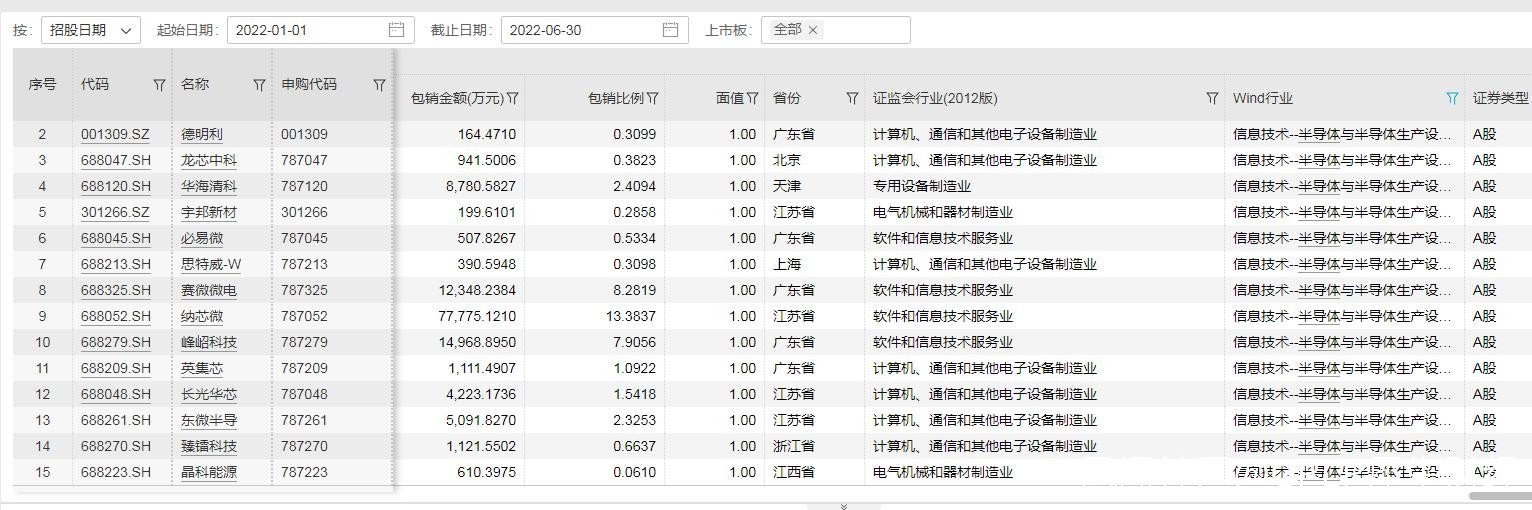This screenshot has width=1532, height=510.
Task: Open filter for 包销比例 column
Action: pyautogui.click(x=653, y=98)
